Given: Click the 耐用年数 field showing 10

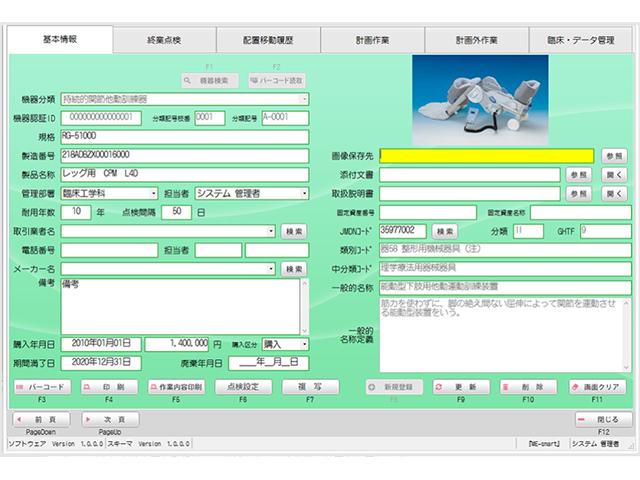Looking at the screenshot, I should click(x=76, y=212).
